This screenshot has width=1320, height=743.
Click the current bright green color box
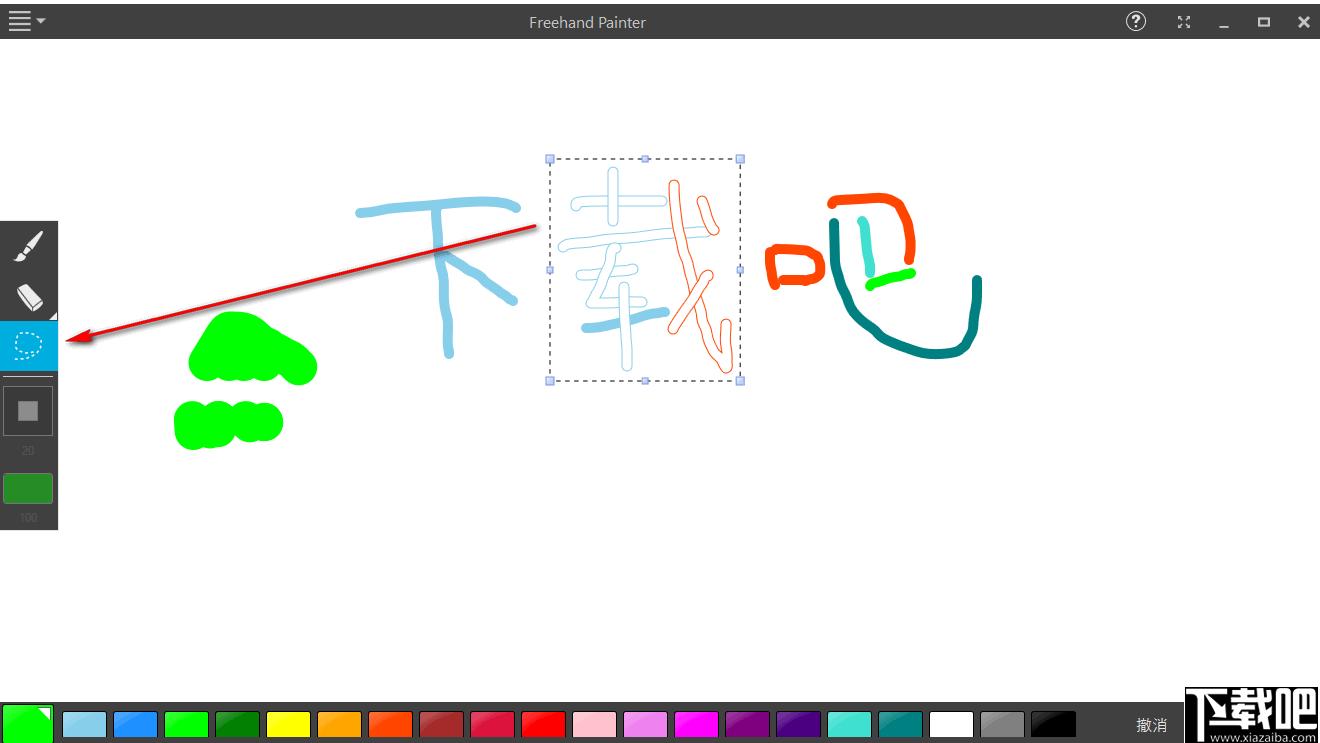(x=27, y=723)
